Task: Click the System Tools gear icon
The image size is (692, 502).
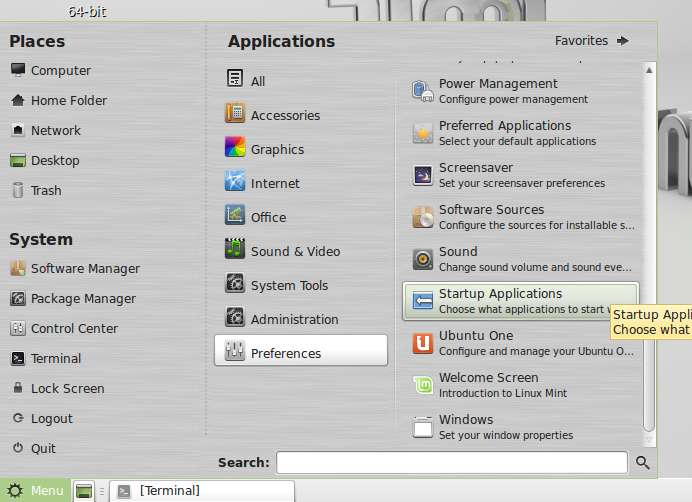Action: [x=235, y=283]
